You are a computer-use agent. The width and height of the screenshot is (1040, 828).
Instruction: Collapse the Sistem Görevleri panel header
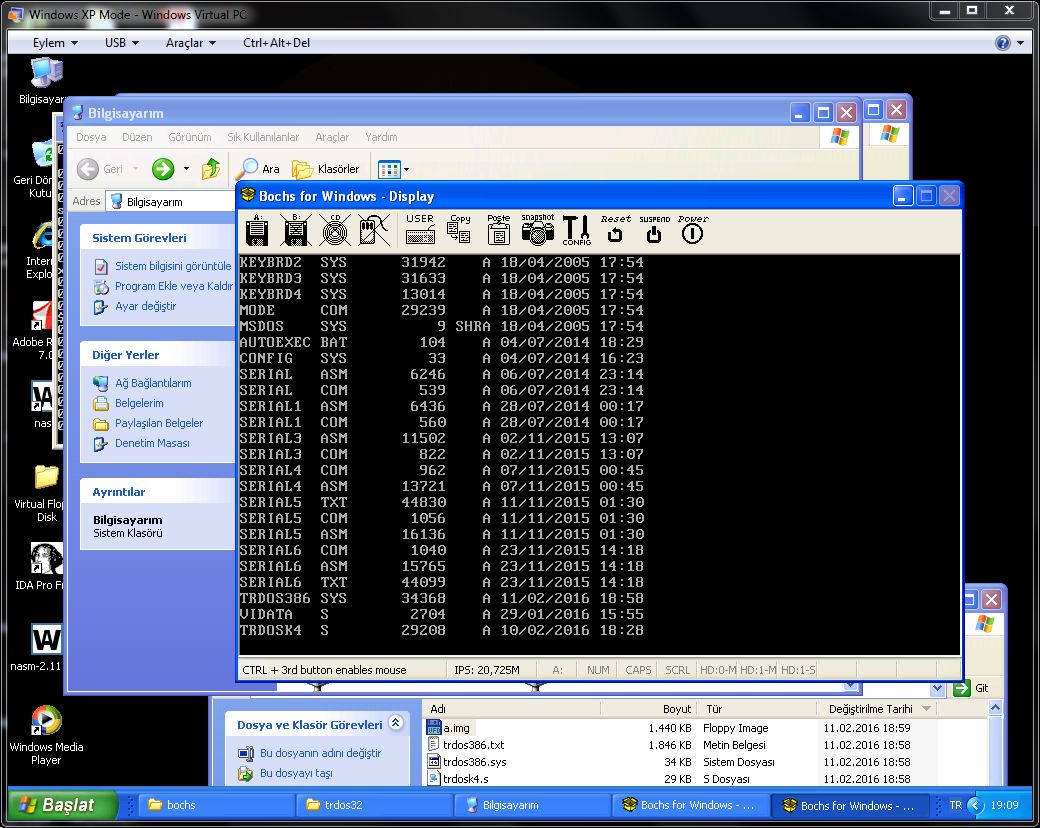coord(158,238)
